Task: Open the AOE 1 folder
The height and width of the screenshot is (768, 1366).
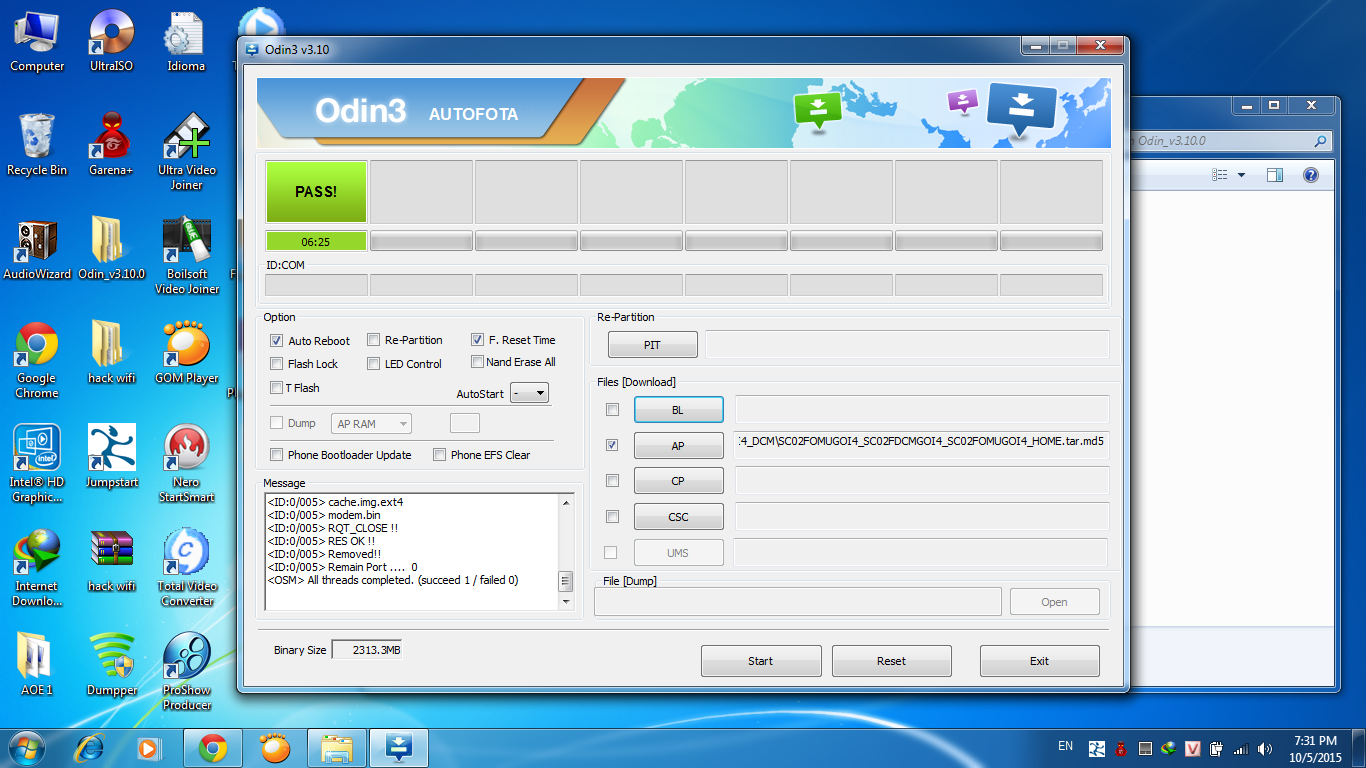Action: (37, 666)
